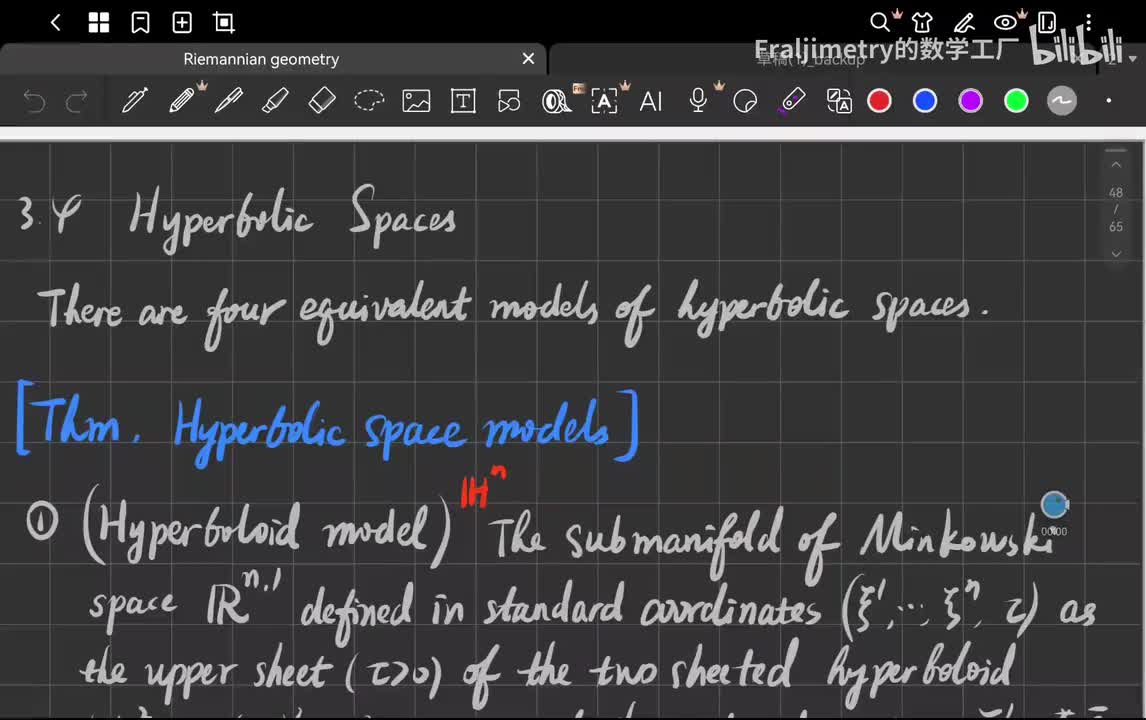This screenshot has height=720, width=1146.
Task: Undo the last stroke
Action: (34, 101)
